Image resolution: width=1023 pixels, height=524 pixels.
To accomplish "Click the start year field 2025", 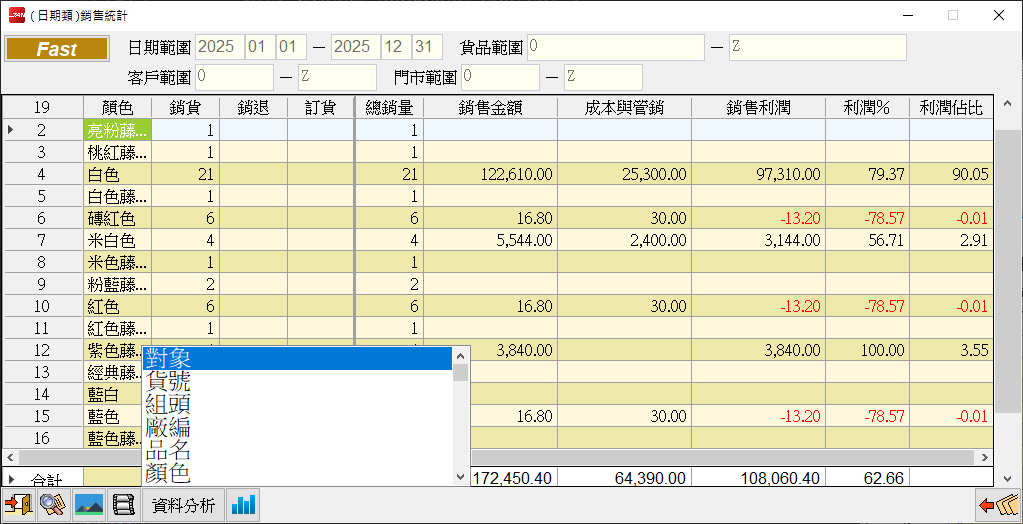I will point(219,47).
